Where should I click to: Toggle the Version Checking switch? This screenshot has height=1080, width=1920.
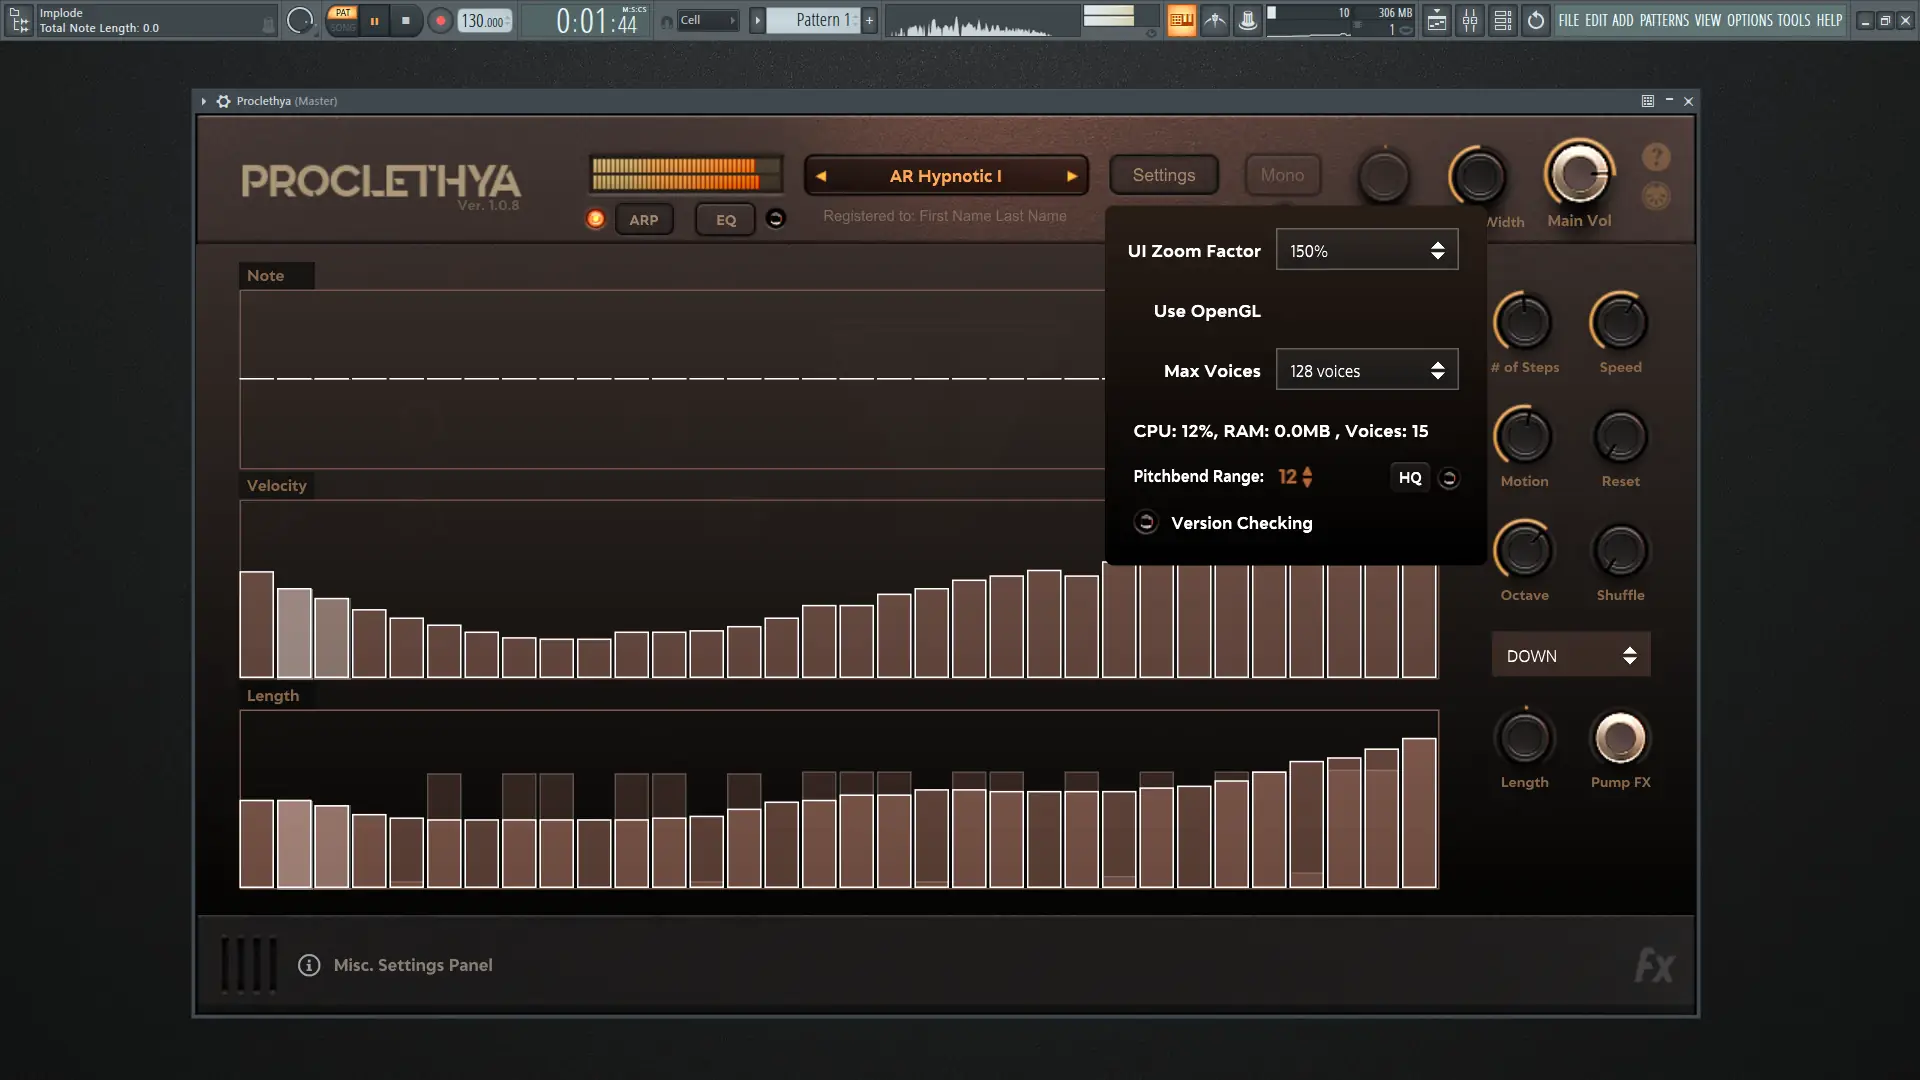1146,522
